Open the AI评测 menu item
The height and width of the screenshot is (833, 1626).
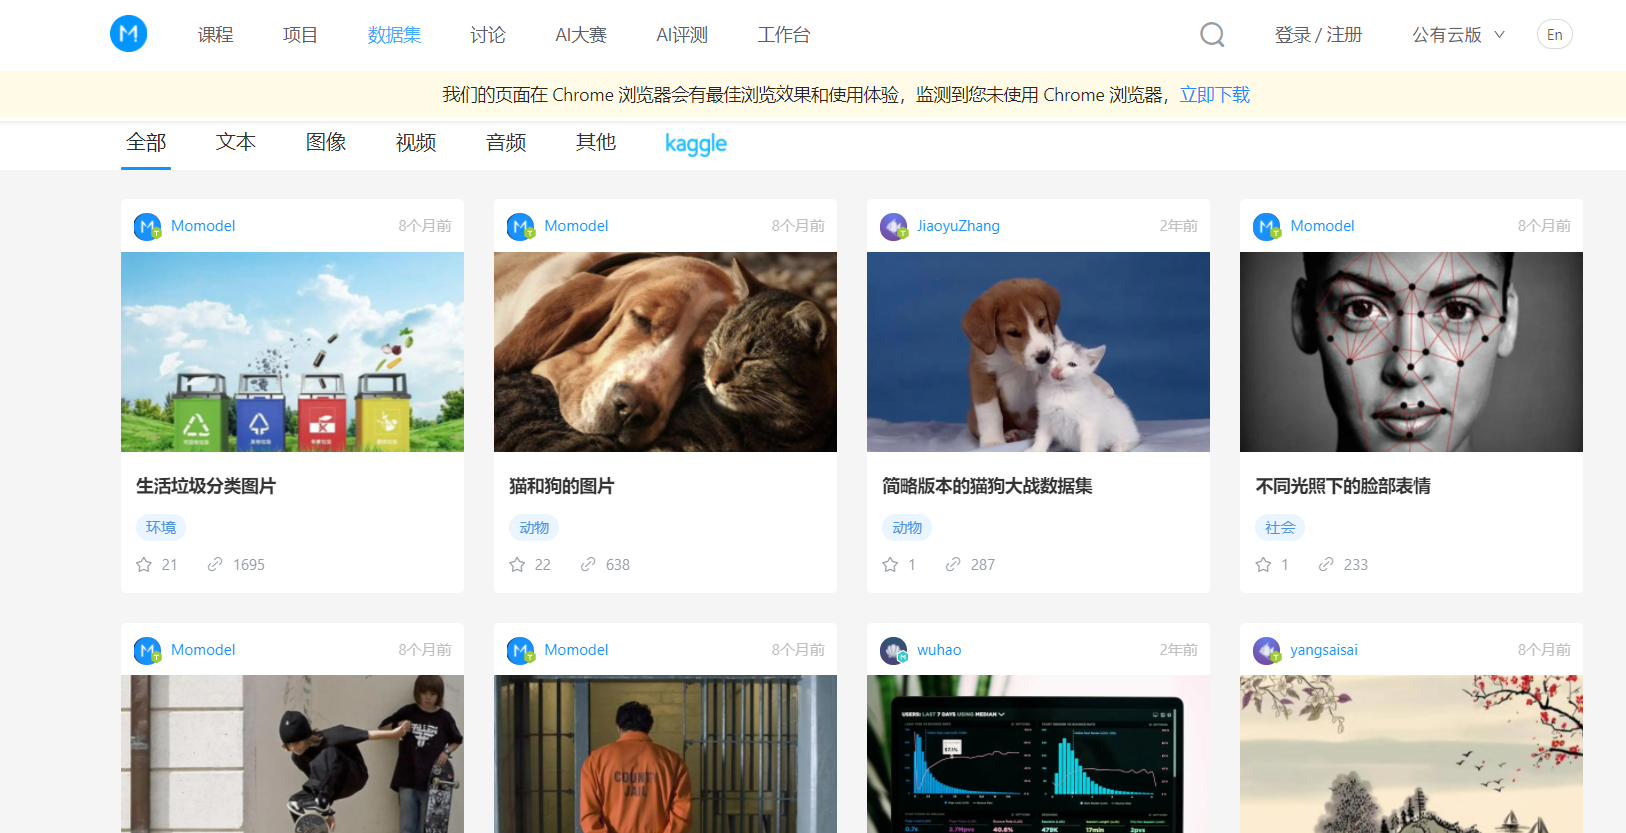click(682, 35)
